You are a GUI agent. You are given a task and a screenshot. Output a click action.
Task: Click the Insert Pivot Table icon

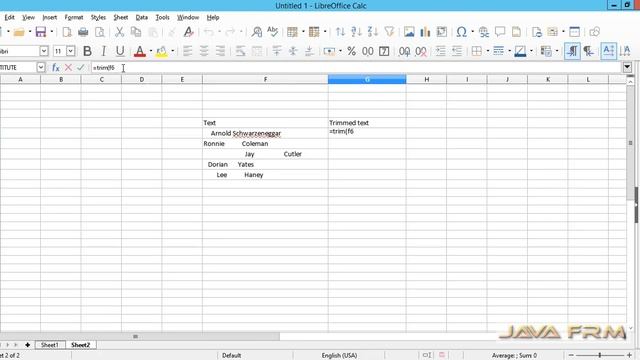(442, 32)
